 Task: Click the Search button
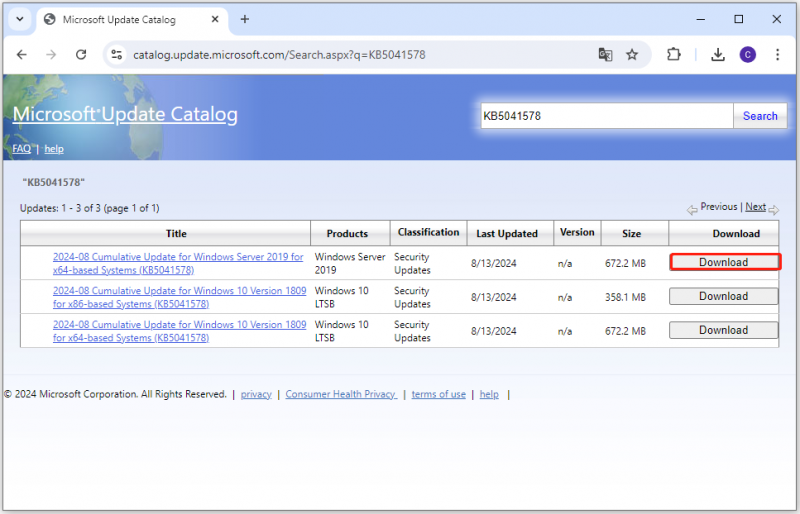pos(760,116)
